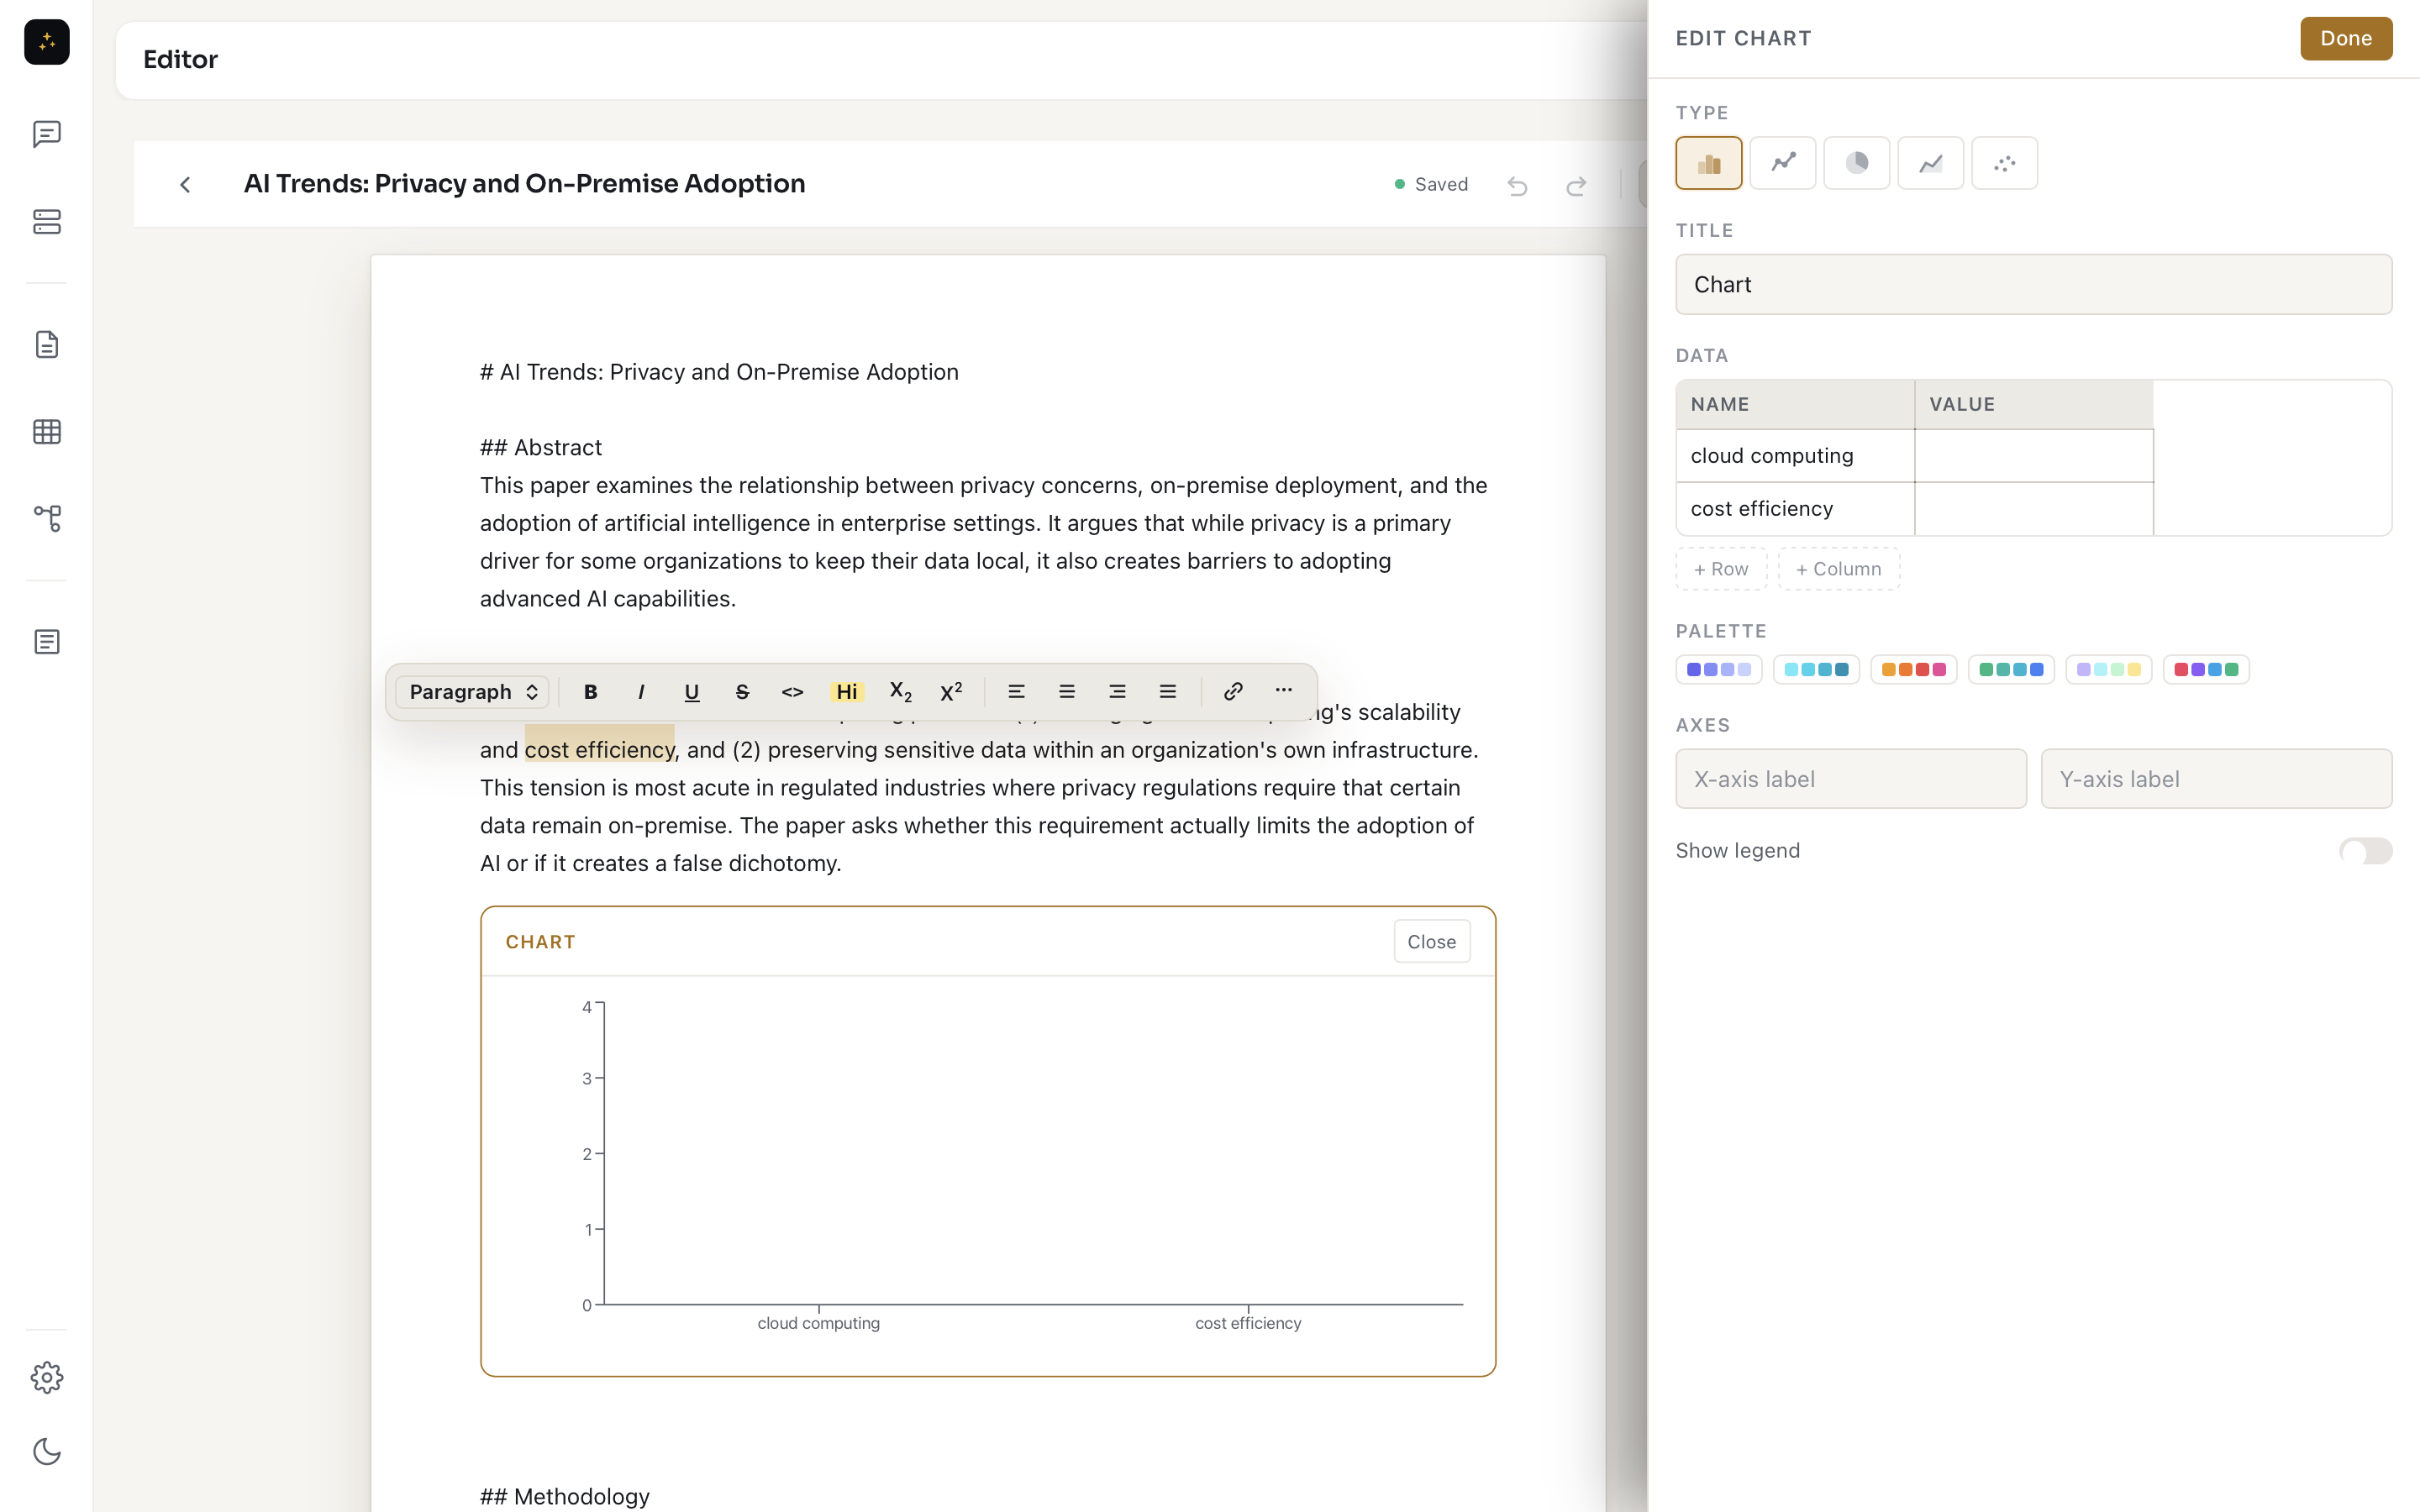Viewport: 2420px width, 1512px height.
Task: Choose the orange-red-pink palette
Action: (x=1914, y=669)
